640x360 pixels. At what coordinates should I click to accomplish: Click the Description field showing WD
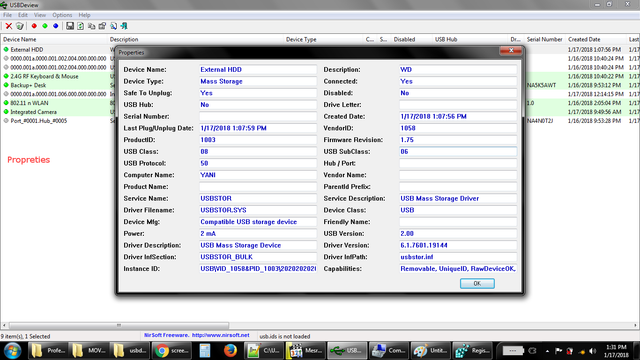(x=458, y=70)
